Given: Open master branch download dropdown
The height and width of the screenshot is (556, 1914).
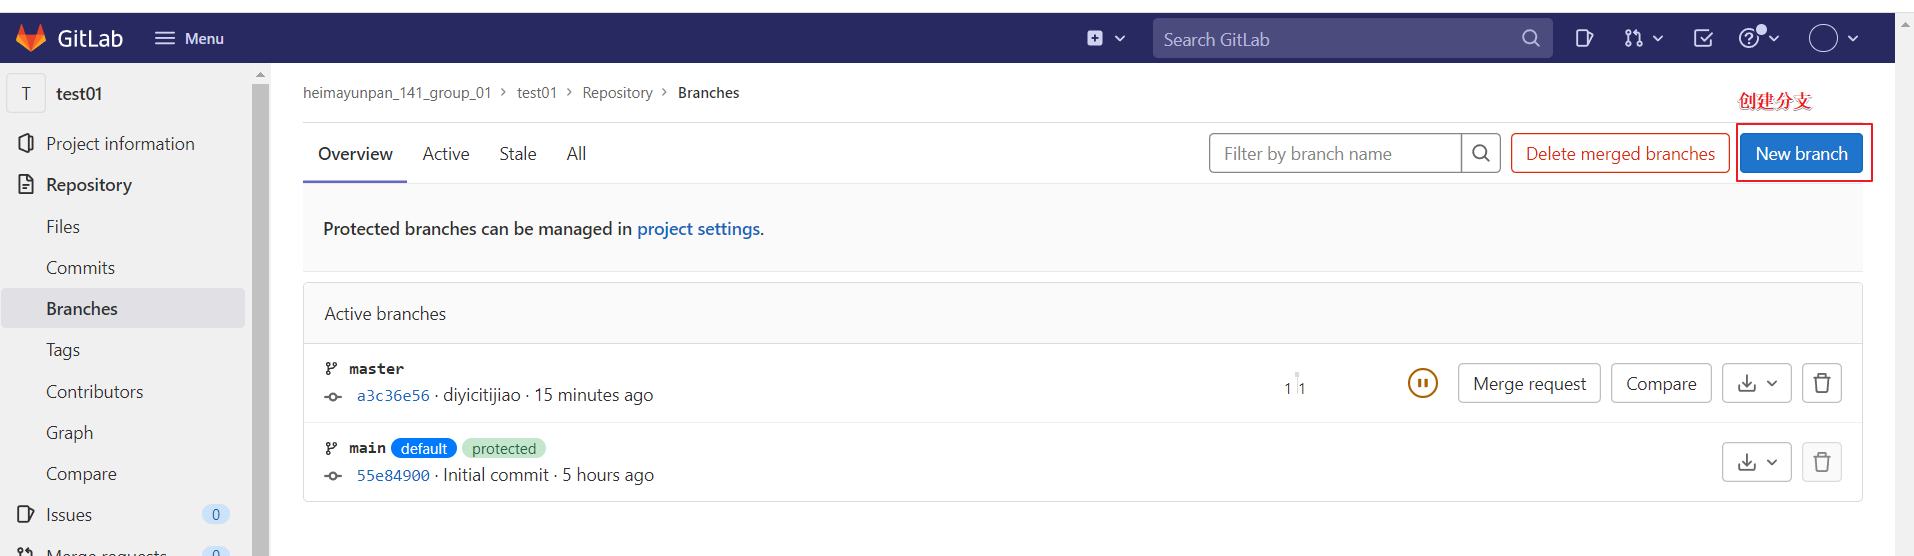Looking at the screenshot, I should [1756, 384].
